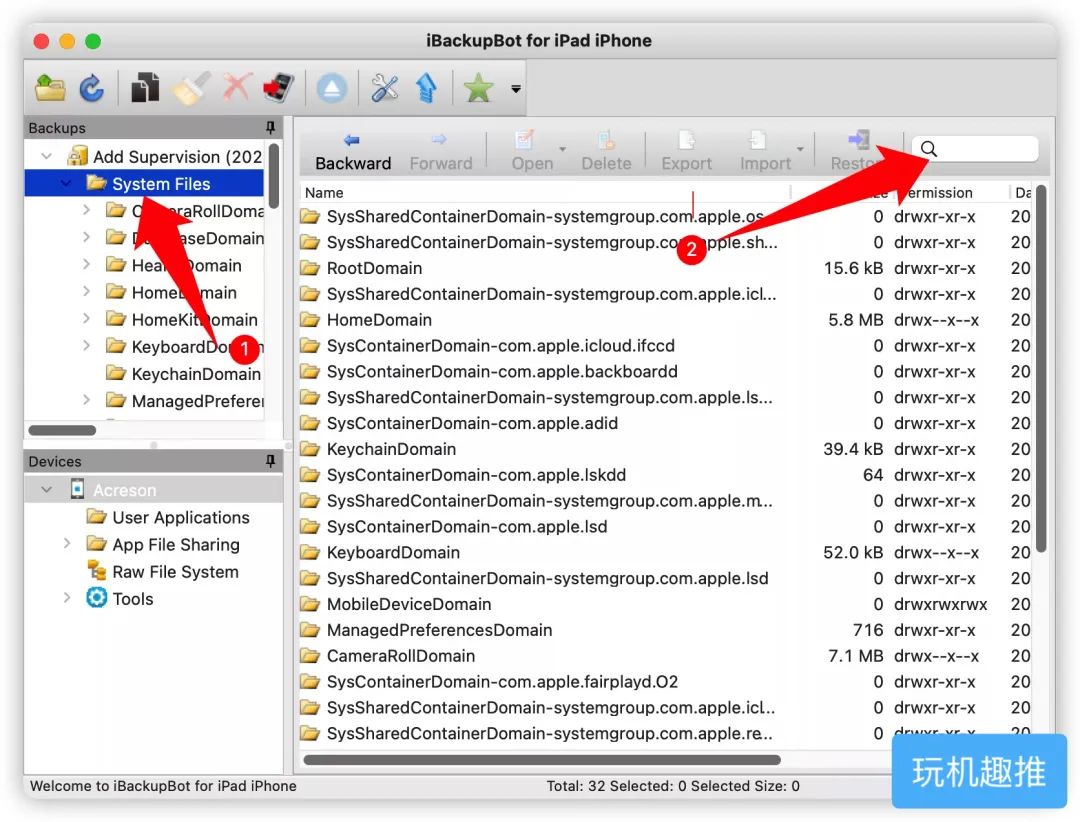Expand the ManagedPreferences tree node
1080x822 pixels.
pyautogui.click(x=86, y=400)
